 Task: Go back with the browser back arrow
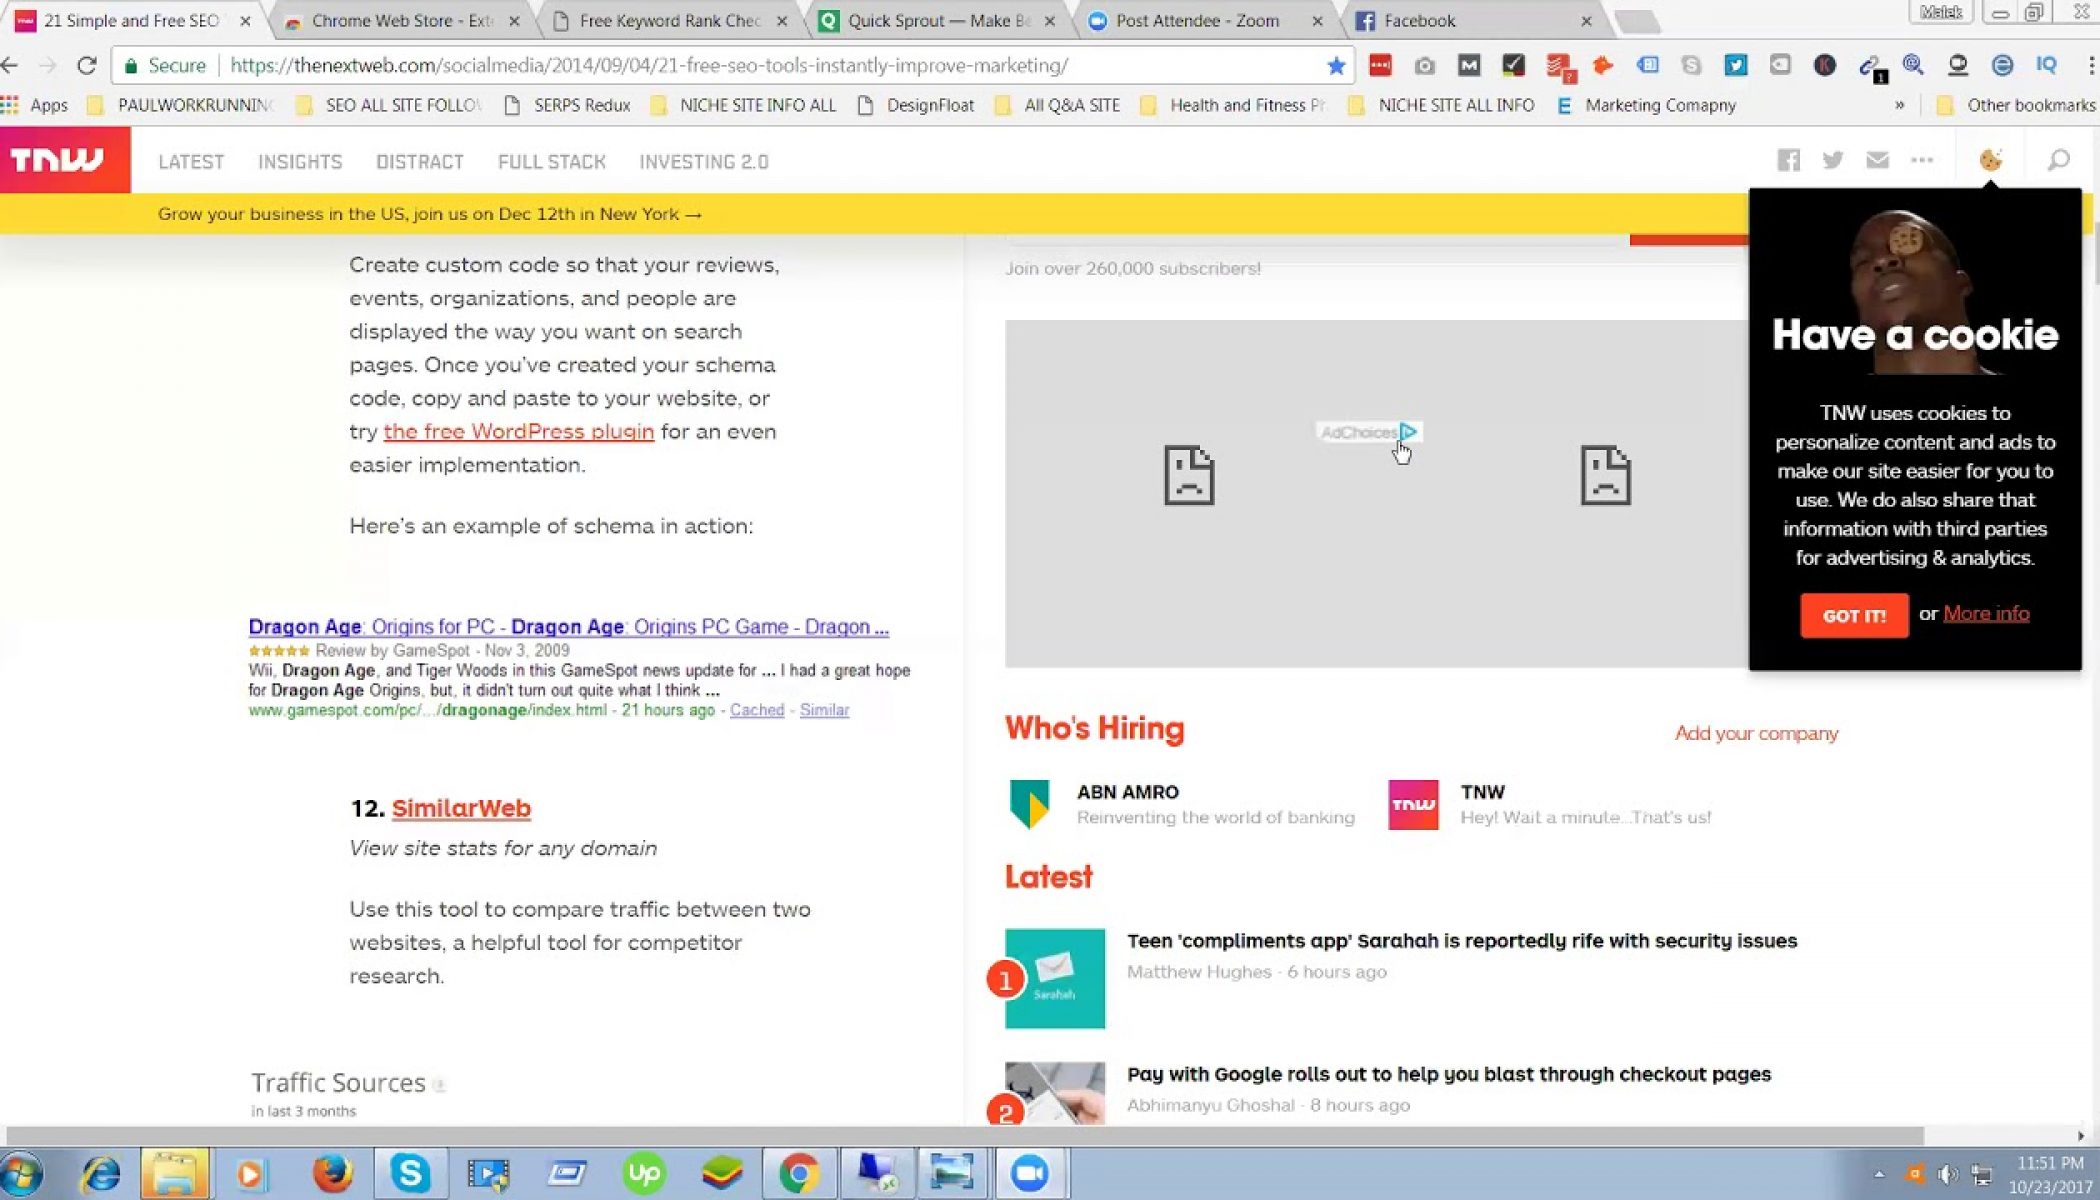click(11, 66)
